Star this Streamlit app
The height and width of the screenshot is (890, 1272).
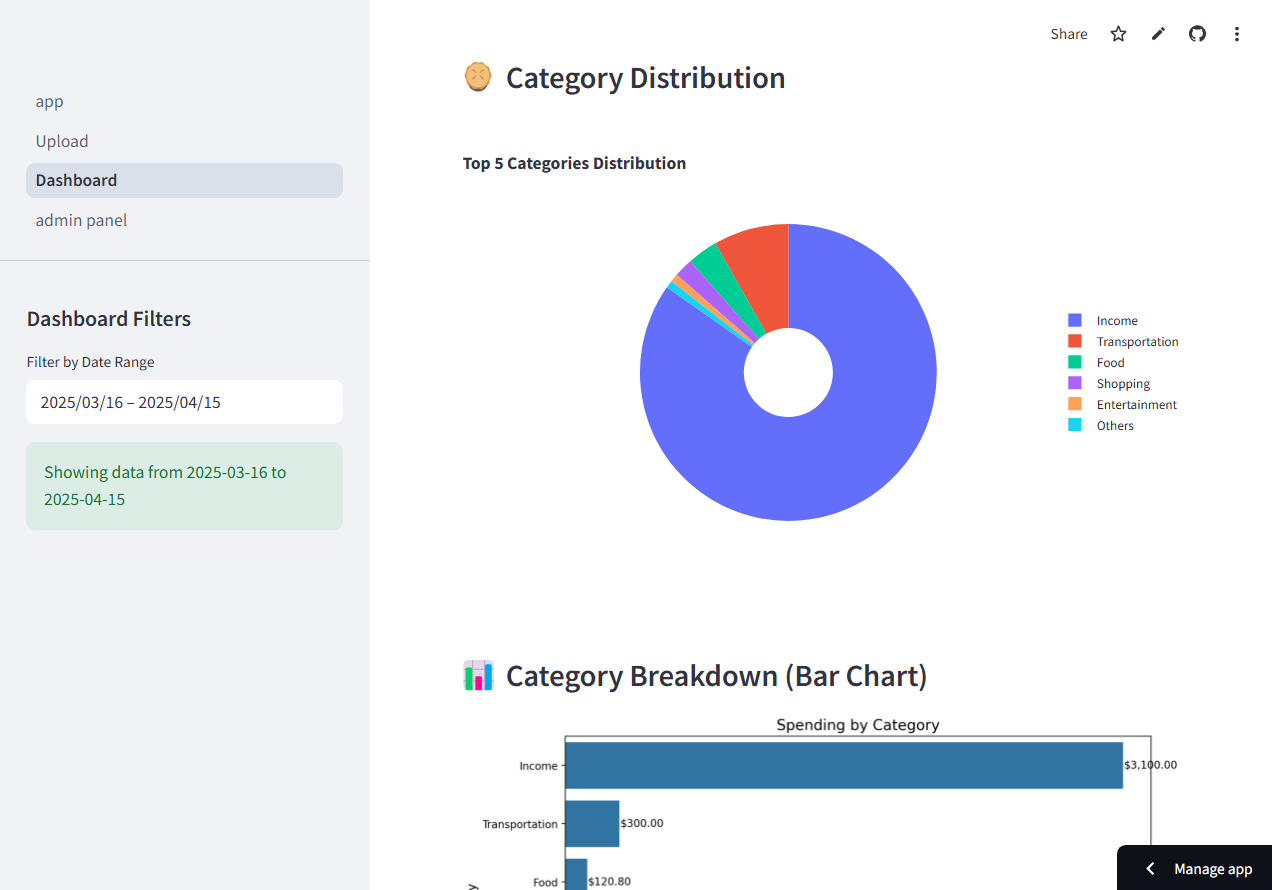(1117, 33)
